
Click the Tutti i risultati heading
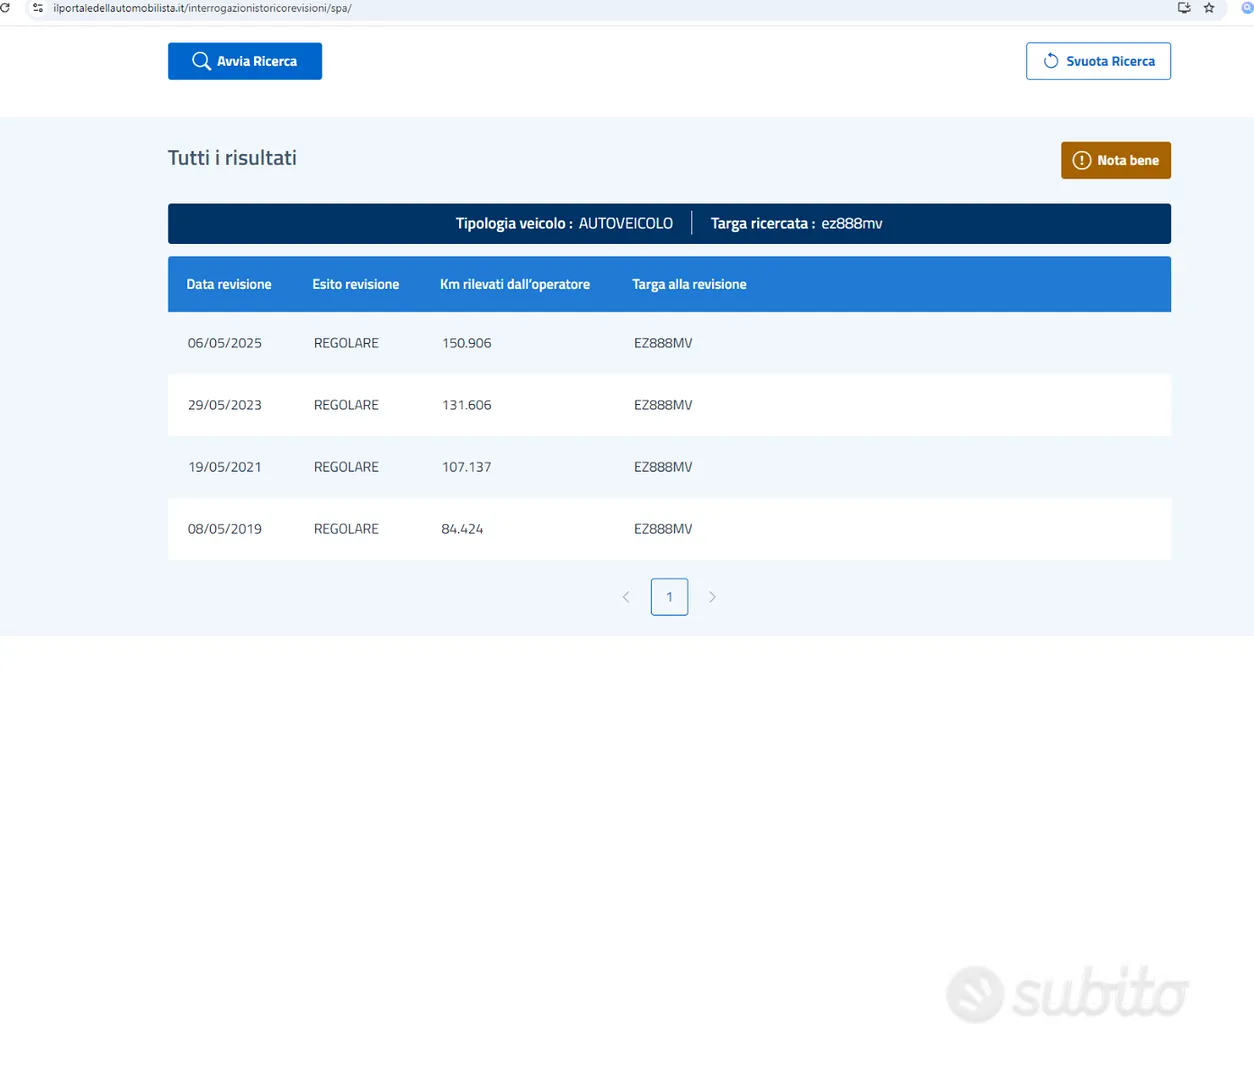coord(232,158)
